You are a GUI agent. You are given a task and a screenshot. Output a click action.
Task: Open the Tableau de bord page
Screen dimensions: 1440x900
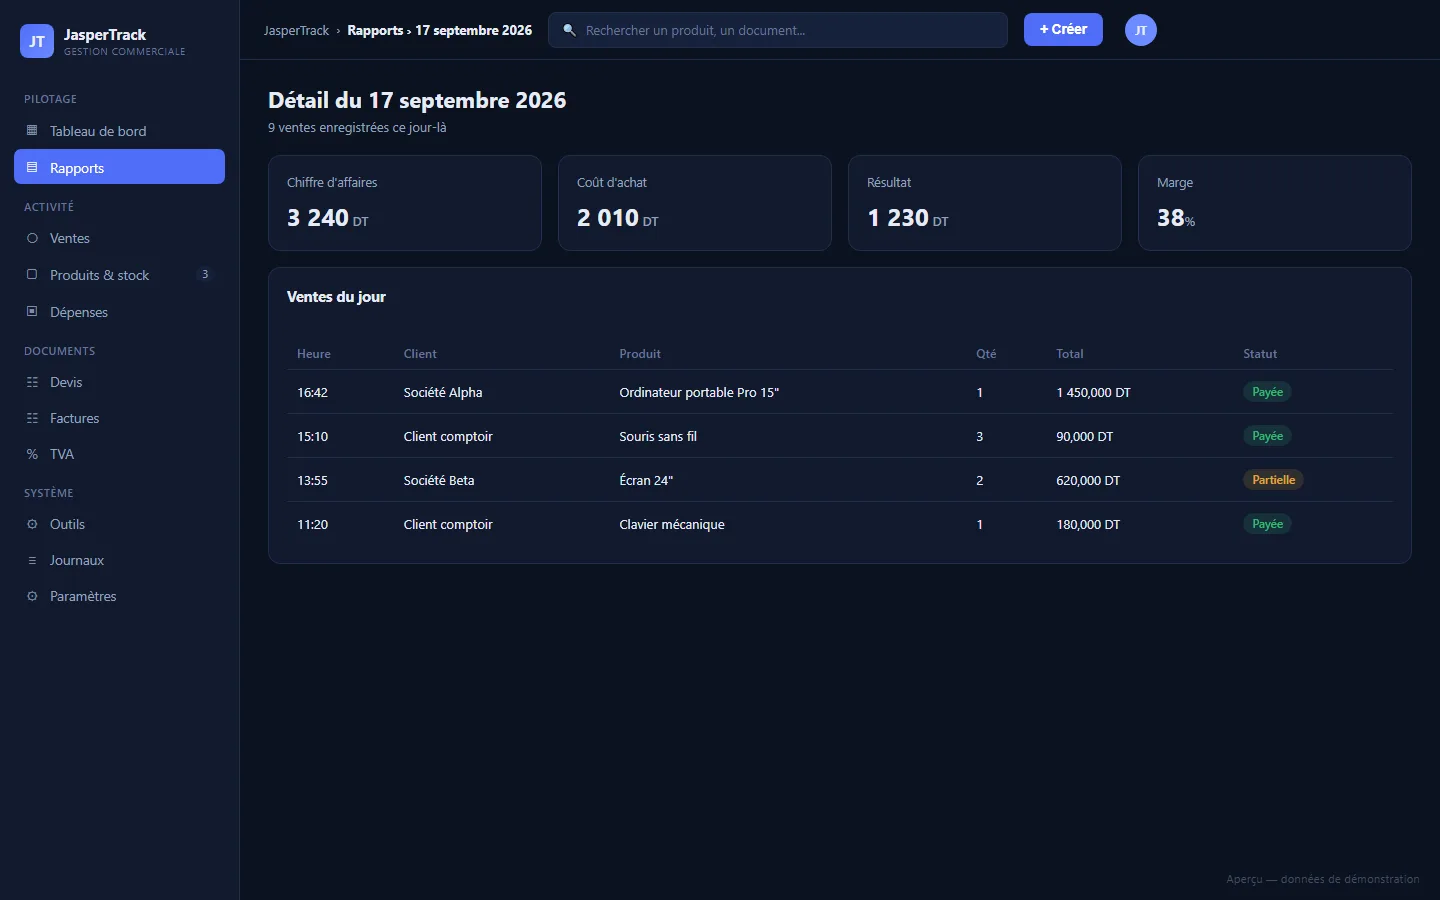(119, 131)
